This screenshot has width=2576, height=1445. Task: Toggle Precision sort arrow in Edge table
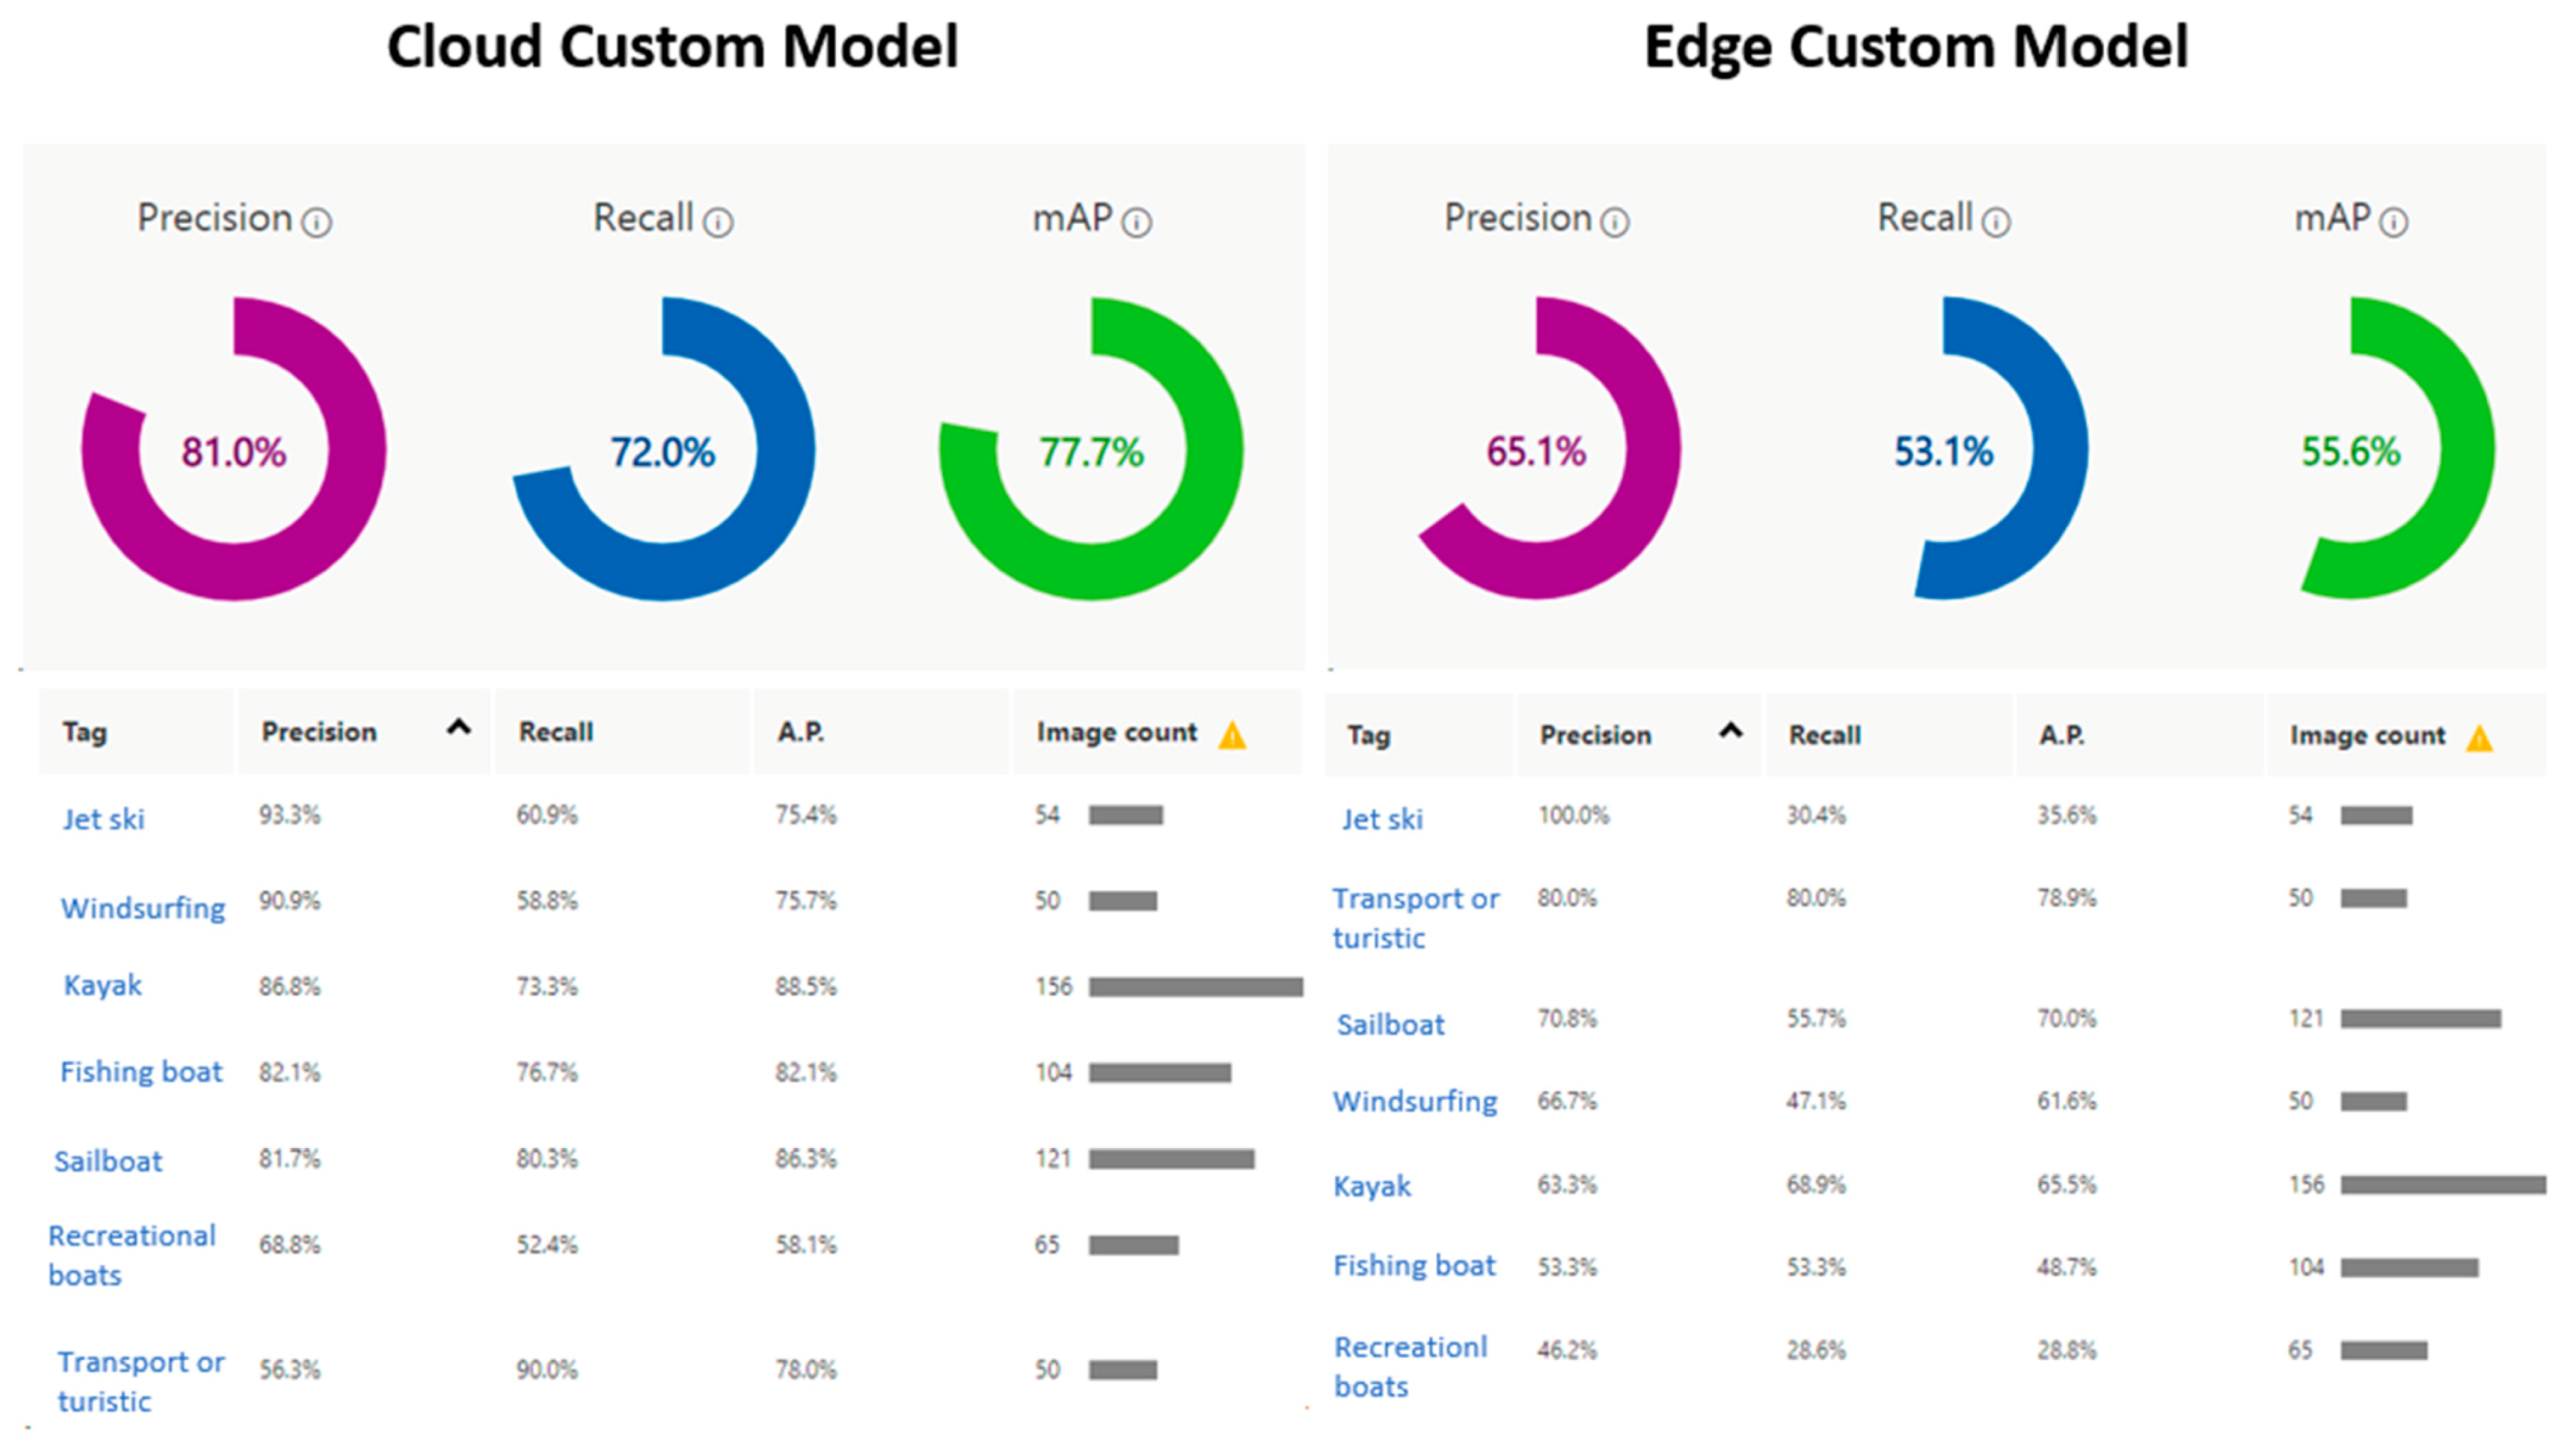tap(1731, 731)
